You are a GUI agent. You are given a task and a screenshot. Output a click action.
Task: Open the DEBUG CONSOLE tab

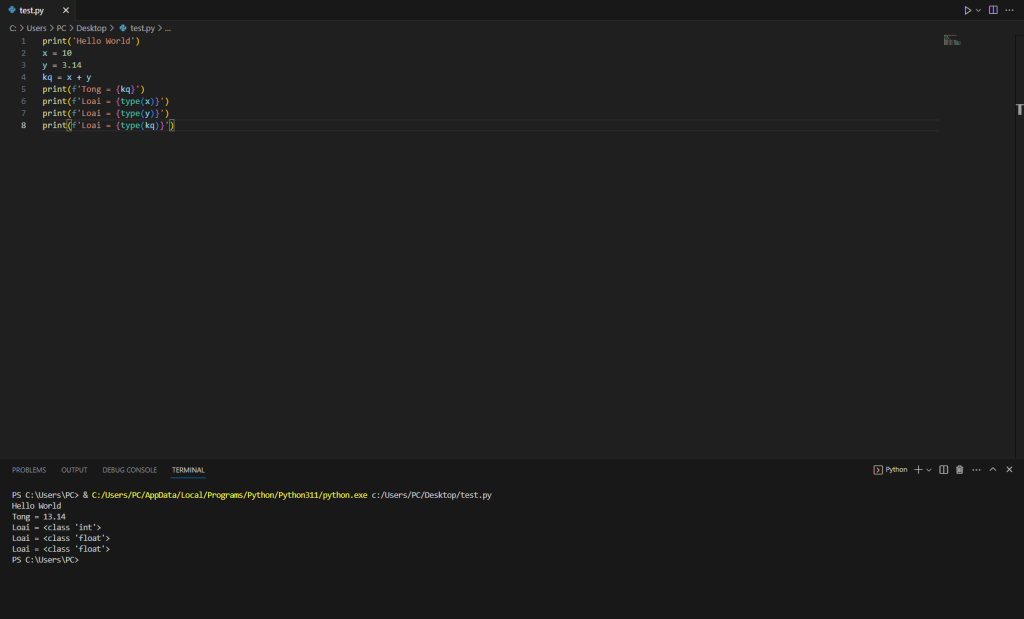(x=129, y=470)
